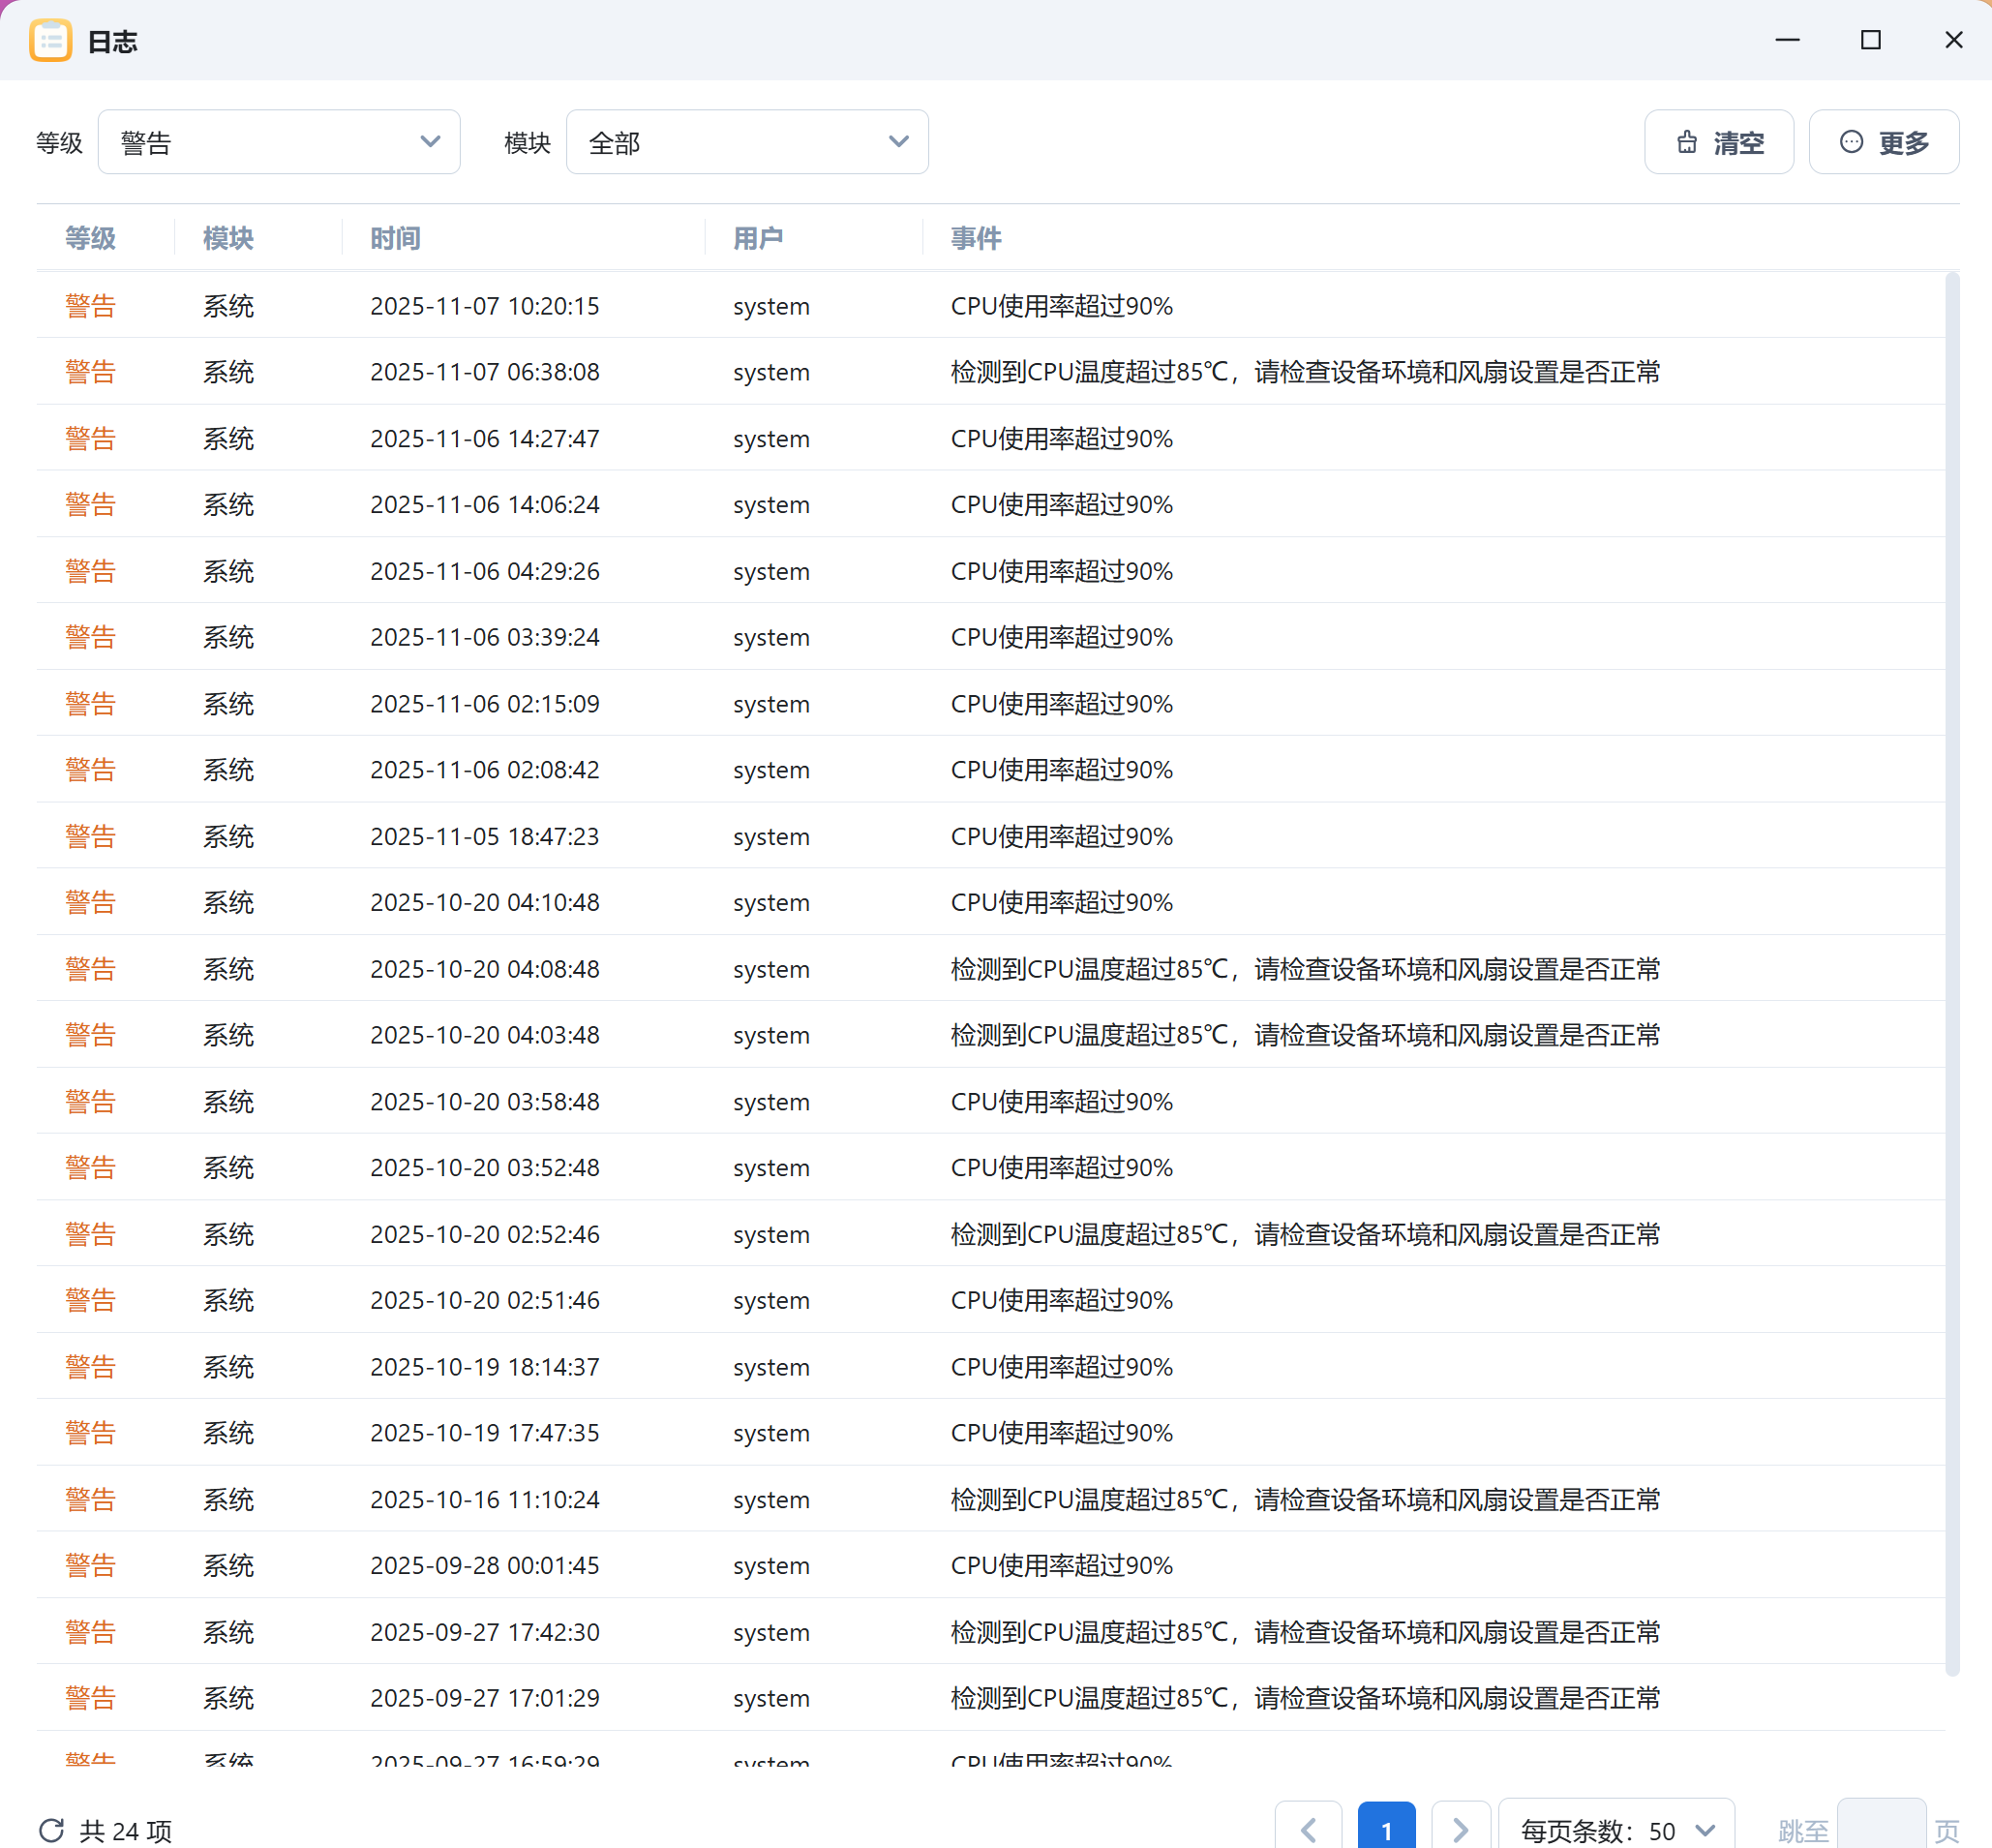Click the 共 24 项 total count label
The image size is (1992, 1848).
(x=124, y=1829)
